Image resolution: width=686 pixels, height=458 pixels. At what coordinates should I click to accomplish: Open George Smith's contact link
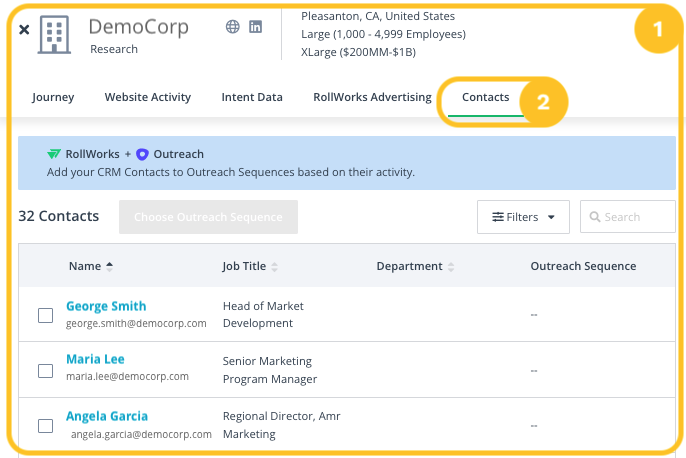pos(106,306)
